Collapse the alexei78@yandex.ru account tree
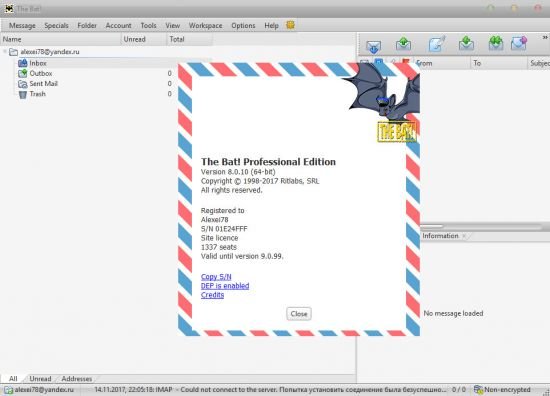The image size is (550, 396). tap(5, 52)
